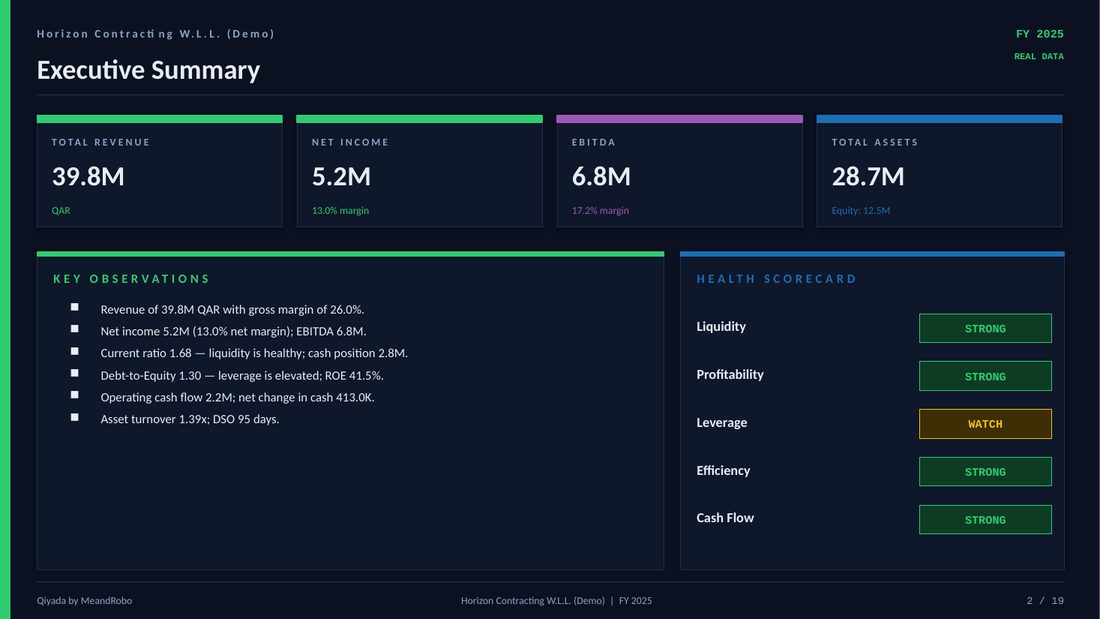Click the "QAR" caption in Total Revenue card
The width and height of the screenshot is (1100, 619).
coord(61,211)
